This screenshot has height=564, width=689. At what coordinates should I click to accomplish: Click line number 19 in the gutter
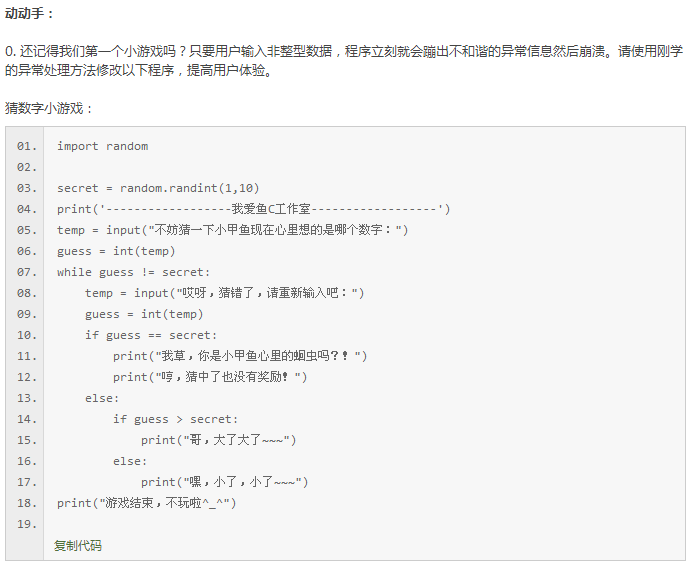pyautogui.click(x=27, y=524)
